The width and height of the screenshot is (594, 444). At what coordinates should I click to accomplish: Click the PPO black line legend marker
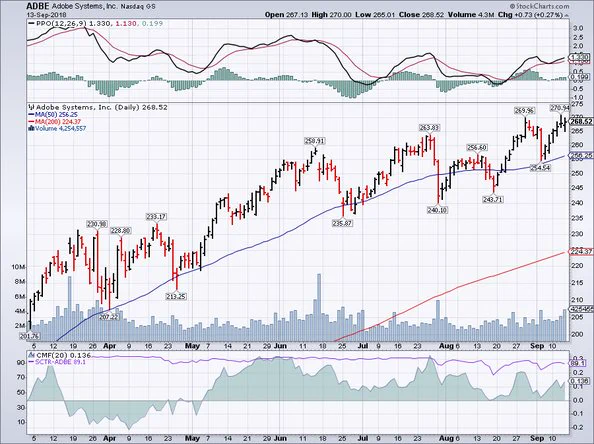[31, 23]
